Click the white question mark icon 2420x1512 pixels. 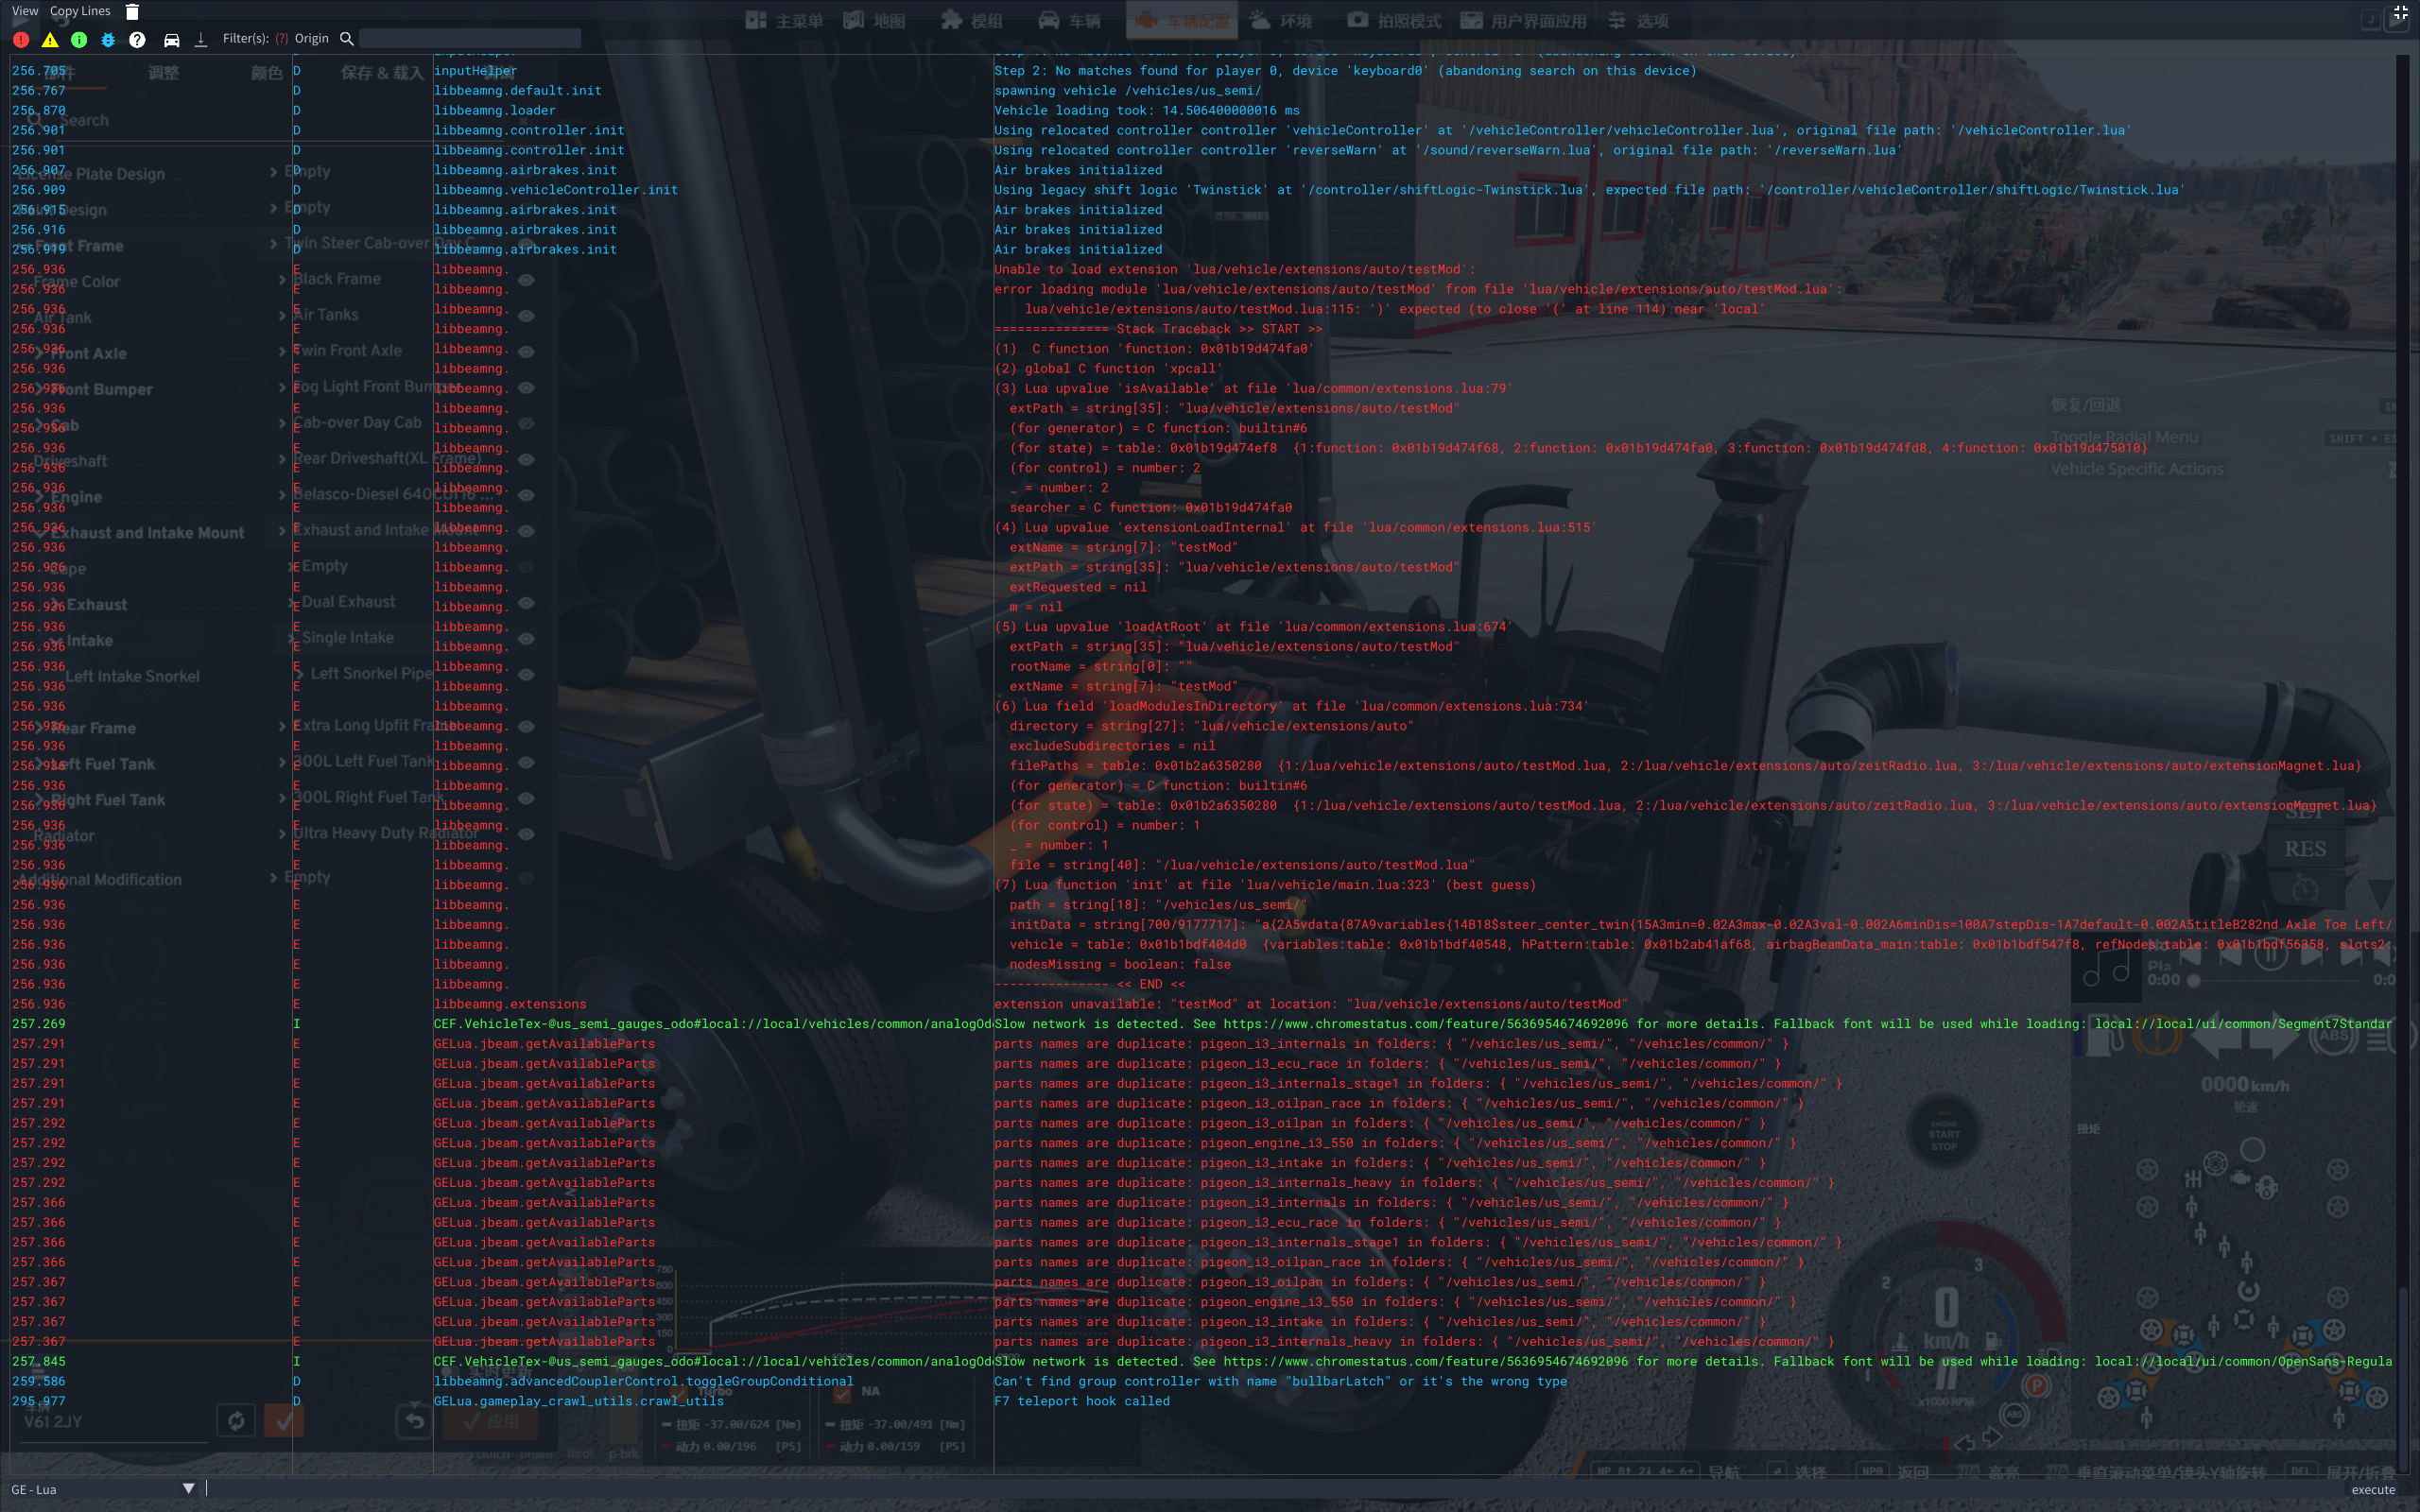tap(137, 39)
